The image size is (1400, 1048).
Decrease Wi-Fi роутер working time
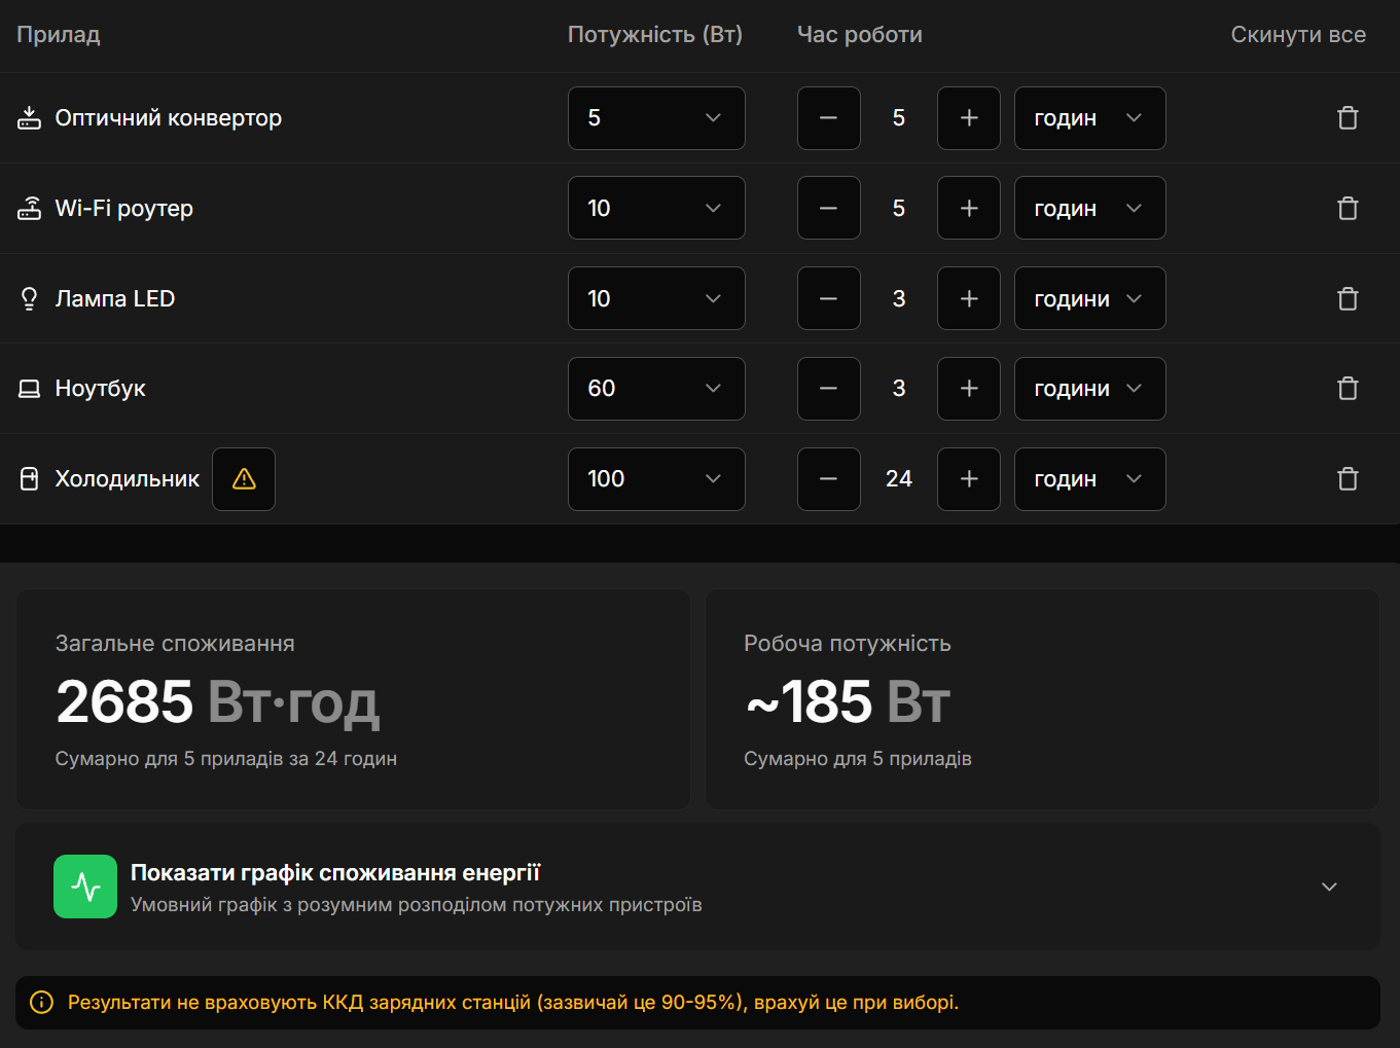tap(828, 208)
